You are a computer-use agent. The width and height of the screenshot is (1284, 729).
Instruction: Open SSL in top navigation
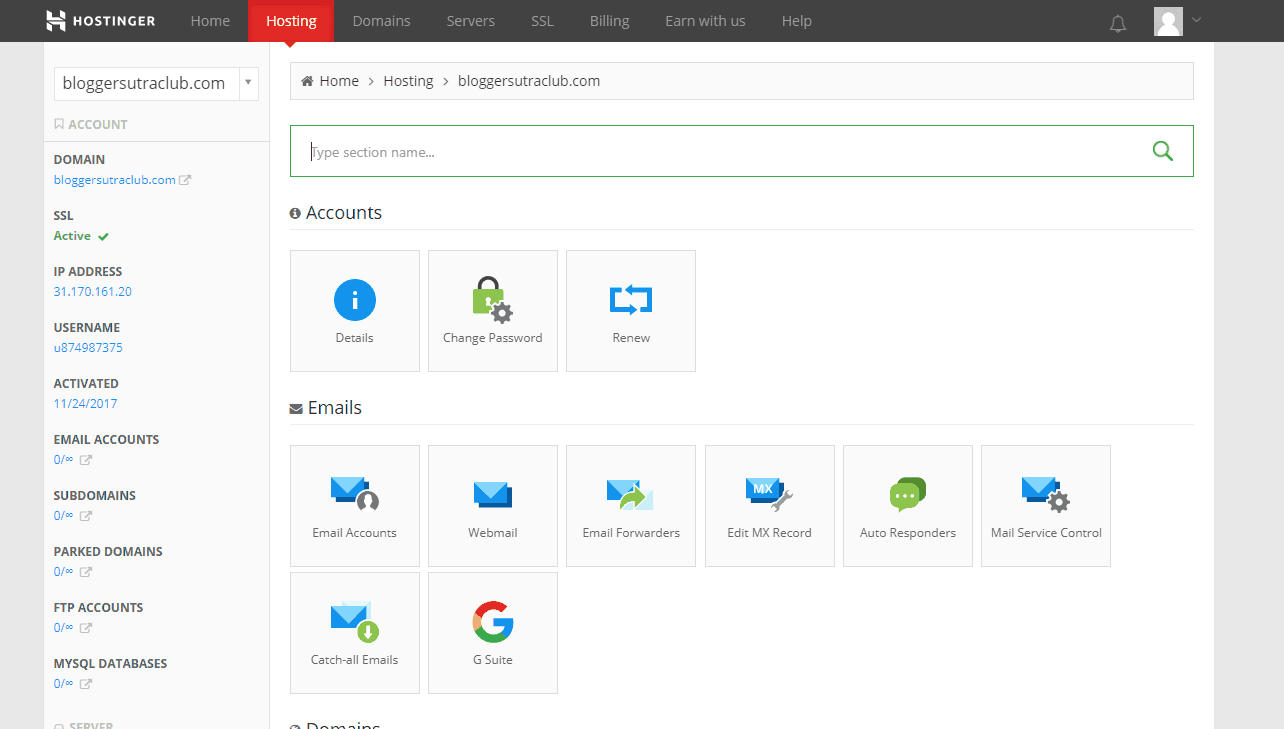[x=542, y=21]
